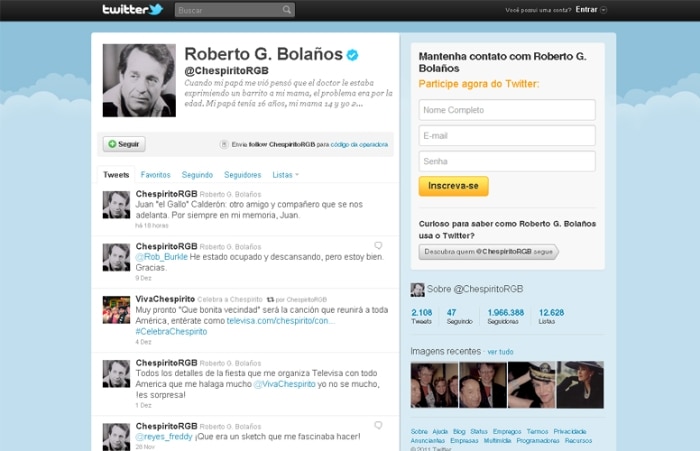This screenshot has width=700, height=451.
Task: Open the Anunciantes footer link
Action: [x=428, y=441]
